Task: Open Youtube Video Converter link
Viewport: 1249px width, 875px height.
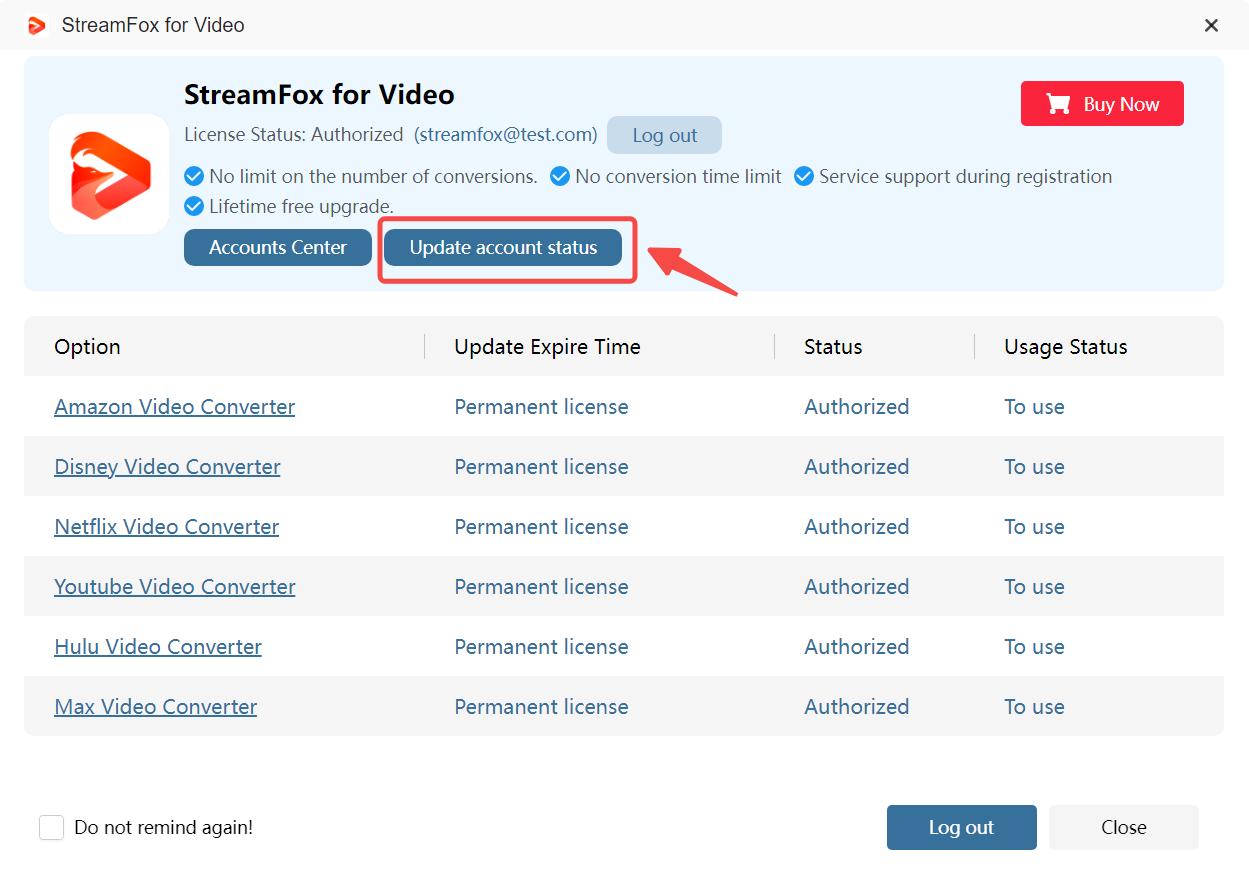Action: point(174,587)
